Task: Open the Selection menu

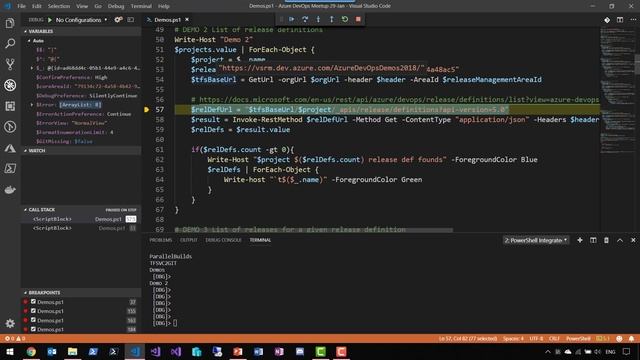Action: coord(59,6)
